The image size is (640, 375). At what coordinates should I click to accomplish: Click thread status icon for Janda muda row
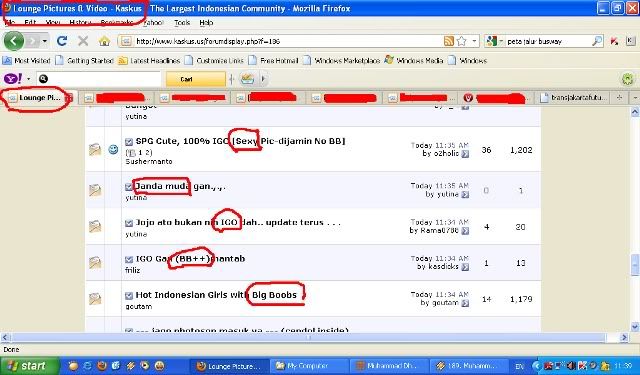tap(95, 190)
